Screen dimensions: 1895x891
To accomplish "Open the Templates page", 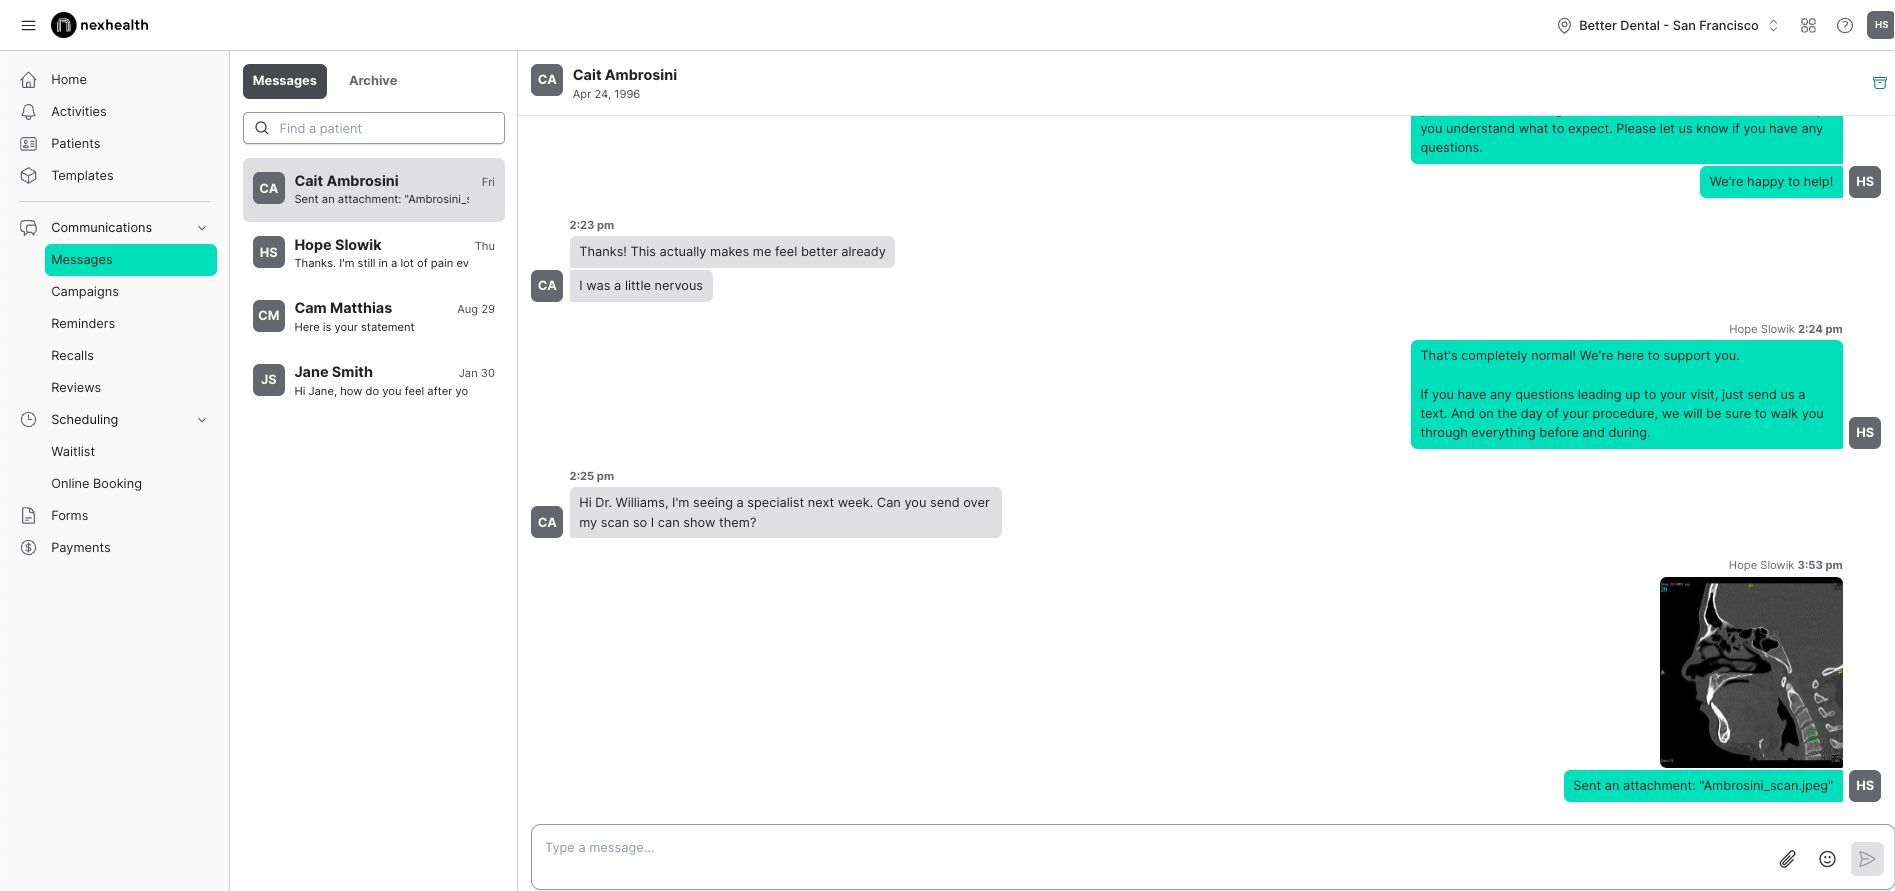I will (82, 175).
